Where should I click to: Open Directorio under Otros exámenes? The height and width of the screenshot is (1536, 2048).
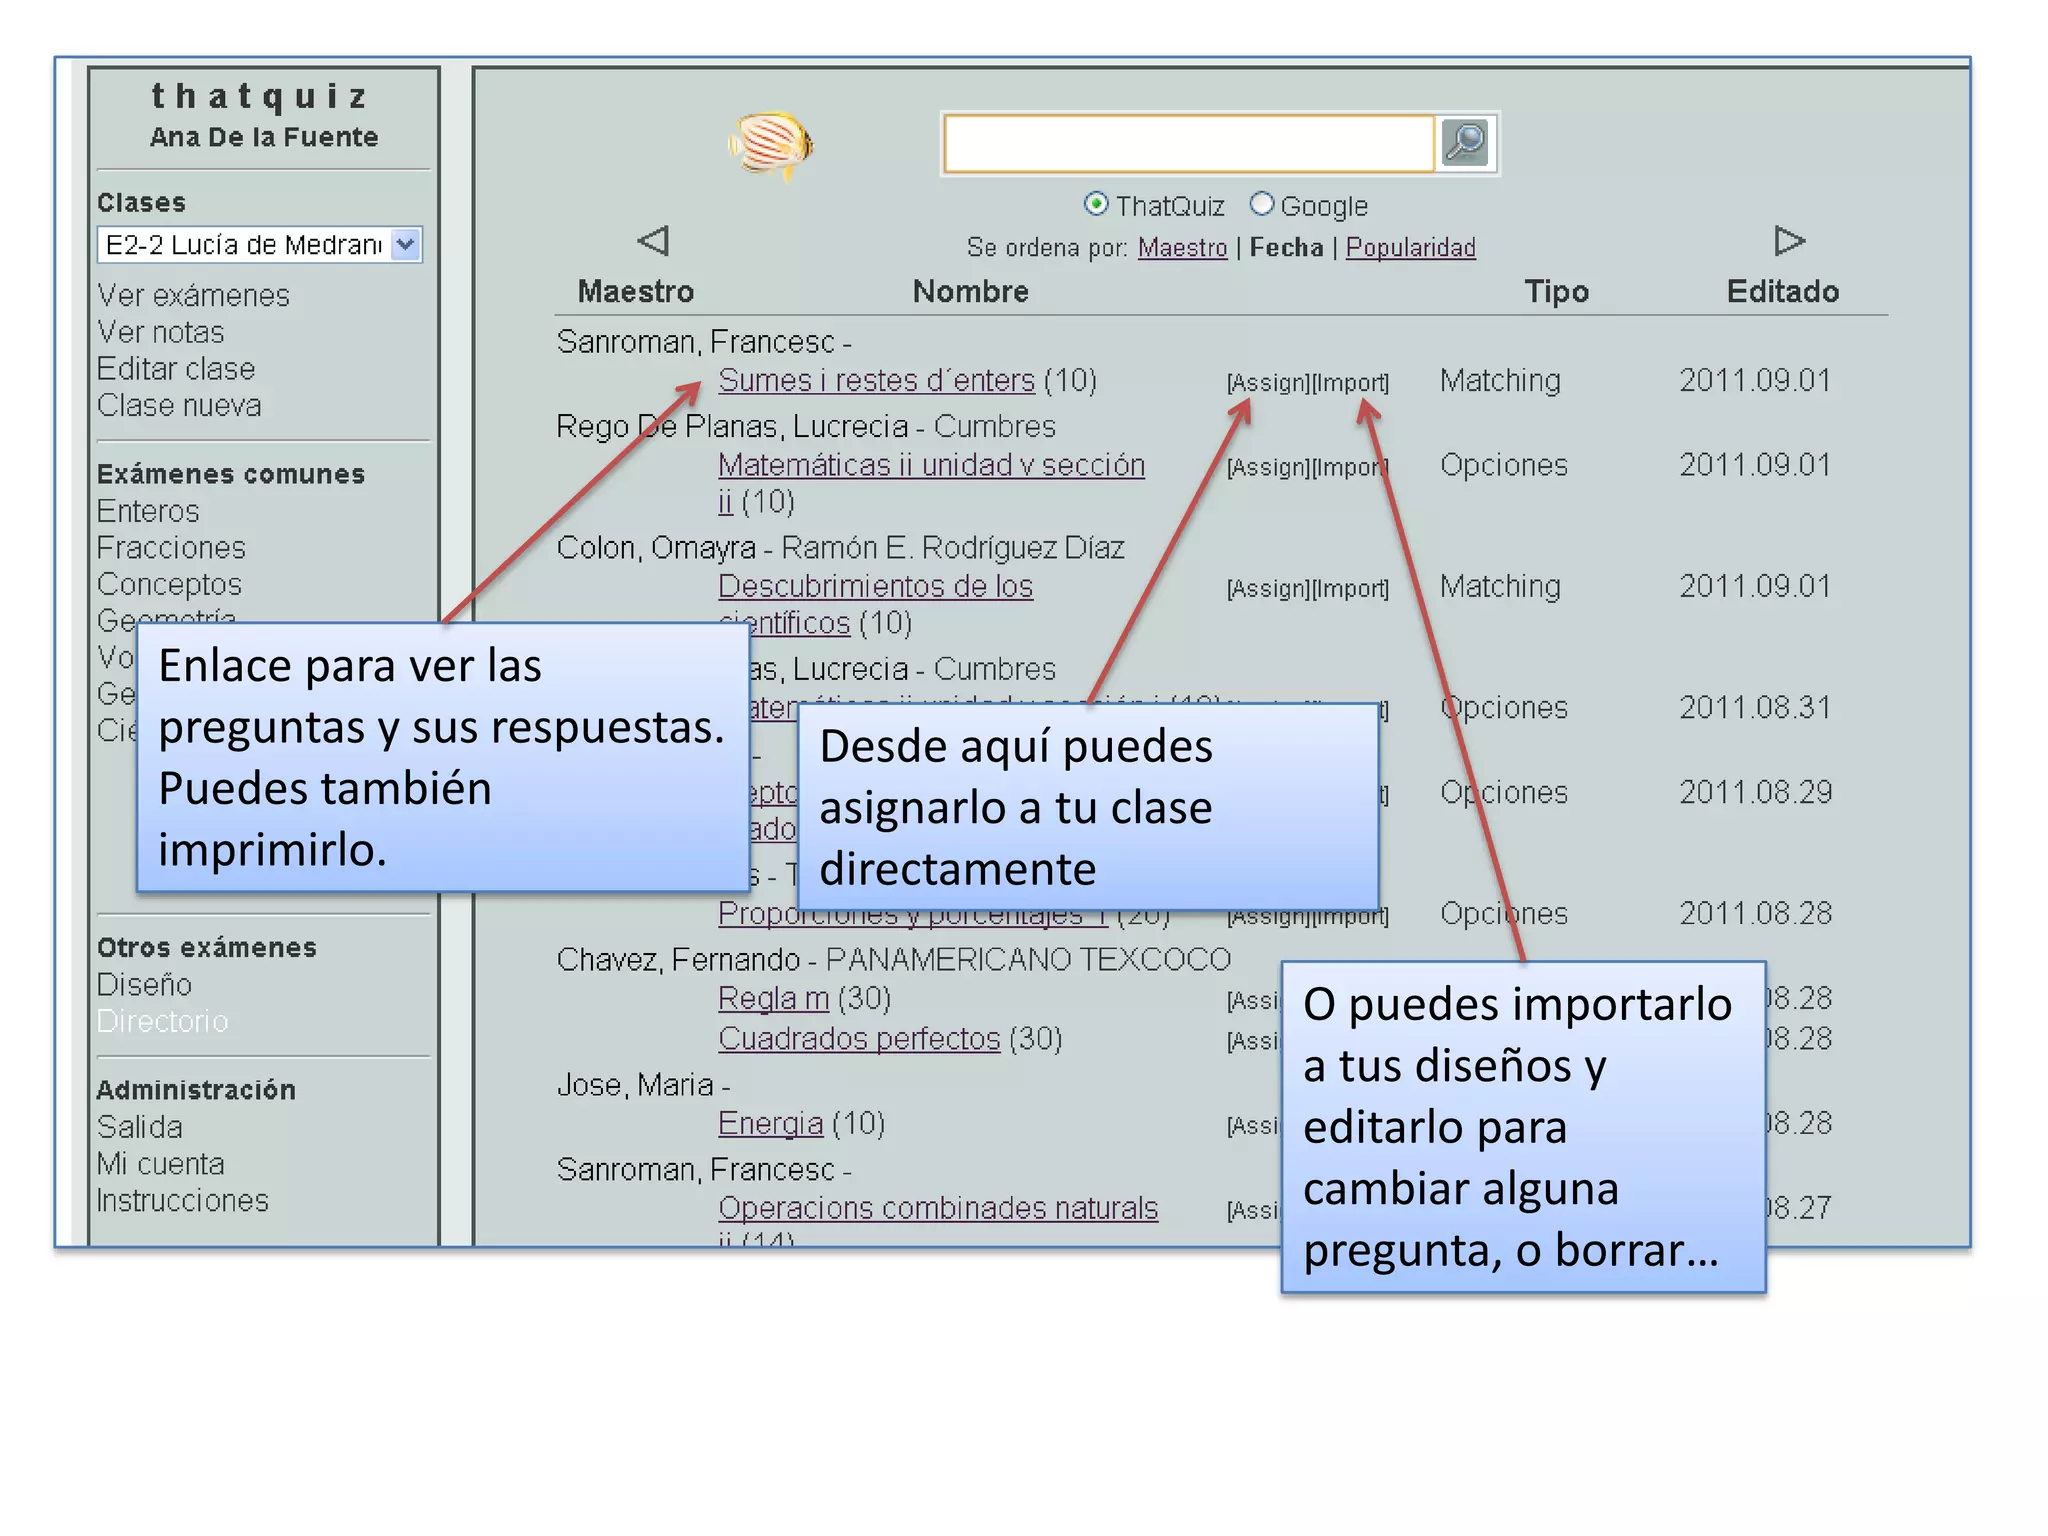tap(162, 1021)
